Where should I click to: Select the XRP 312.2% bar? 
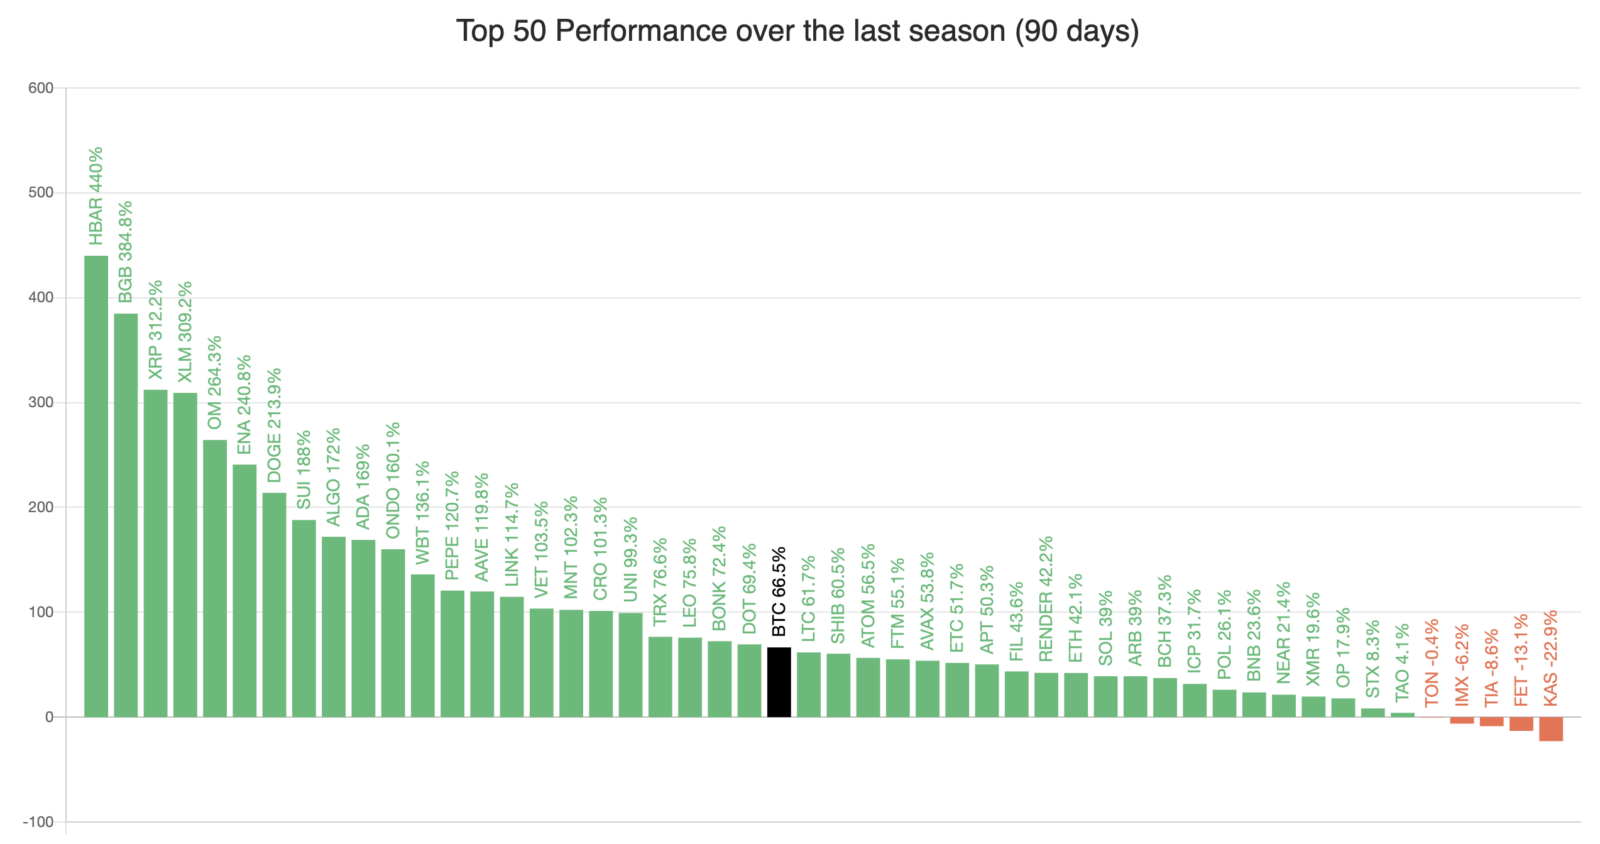(x=156, y=553)
